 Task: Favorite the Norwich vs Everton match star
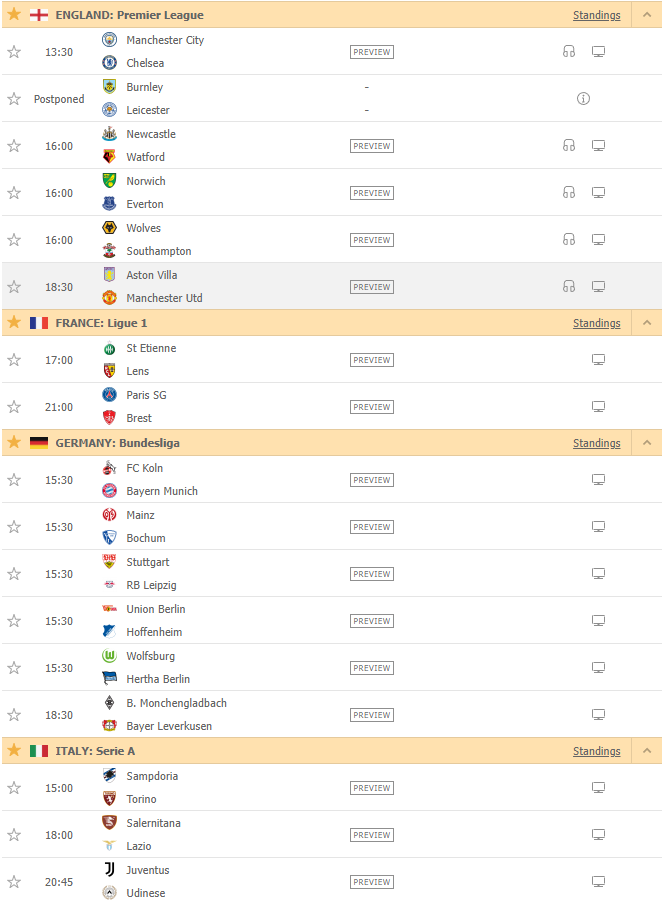tap(14, 193)
